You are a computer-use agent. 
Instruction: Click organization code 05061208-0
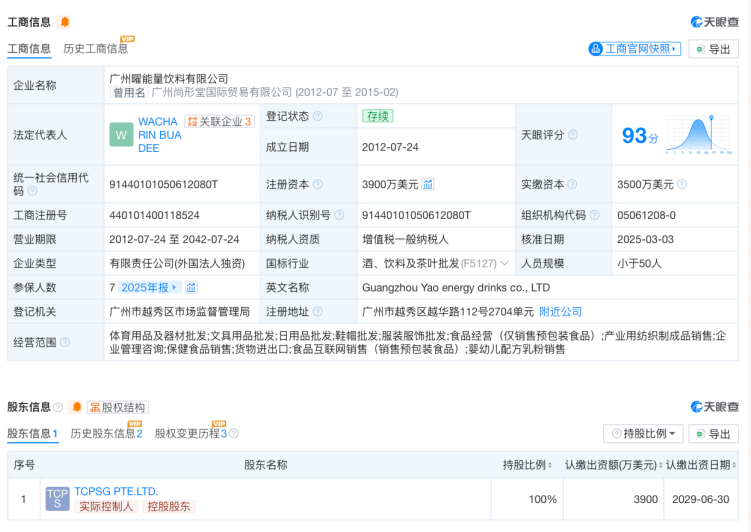click(x=646, y=215)
